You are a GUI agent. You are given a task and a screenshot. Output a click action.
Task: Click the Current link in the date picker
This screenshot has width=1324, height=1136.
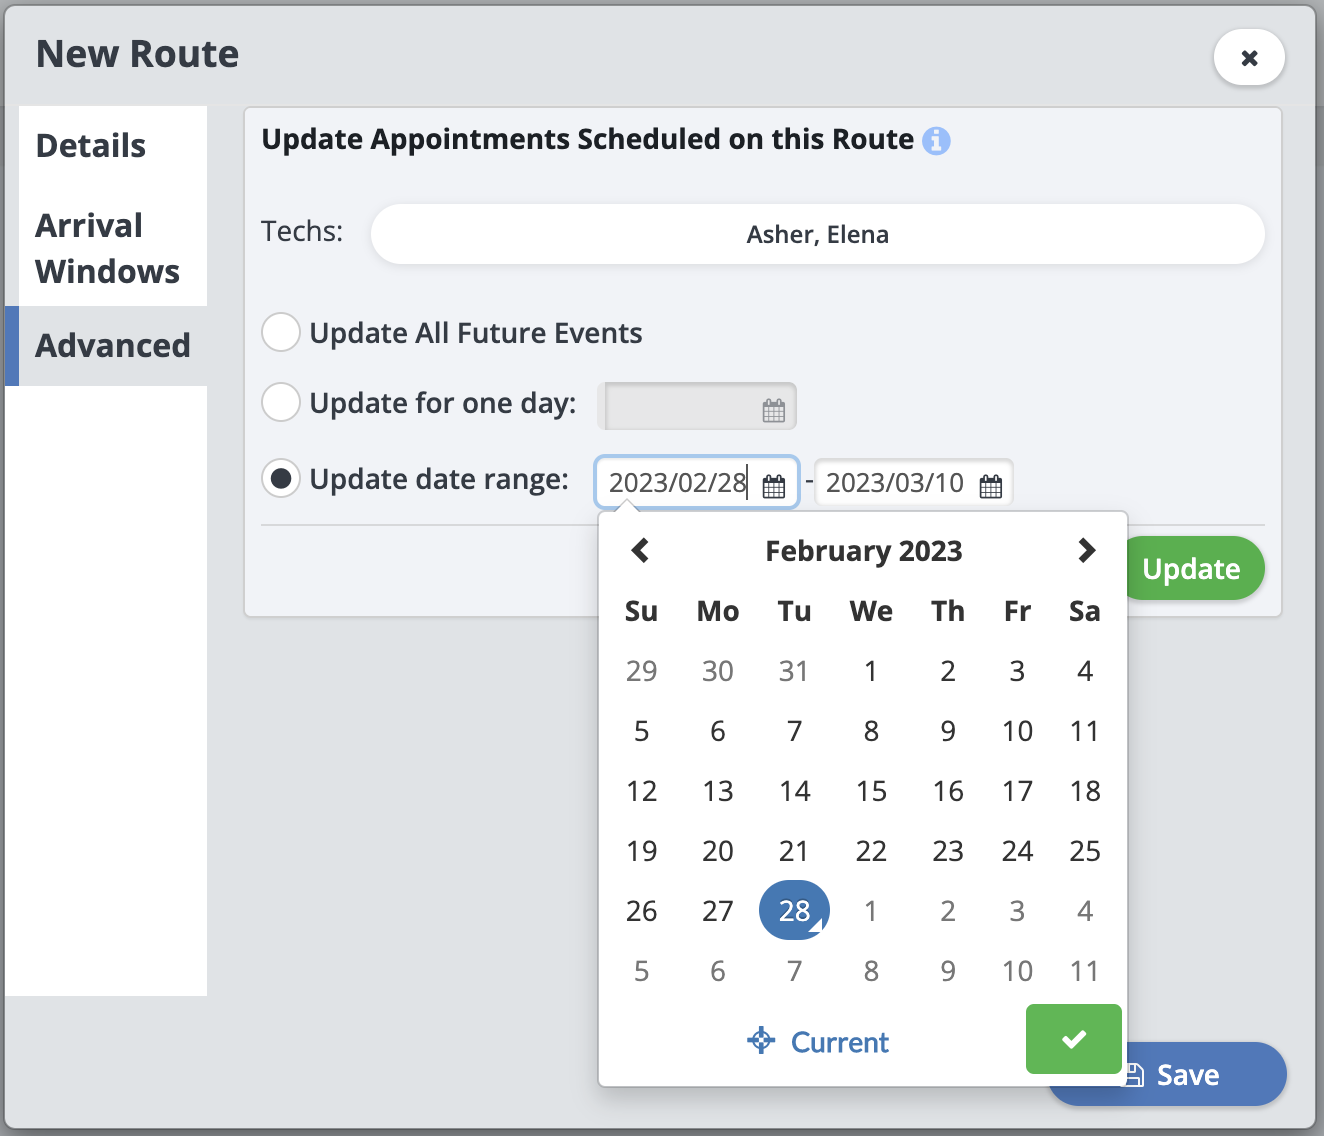click(818, 1042)
